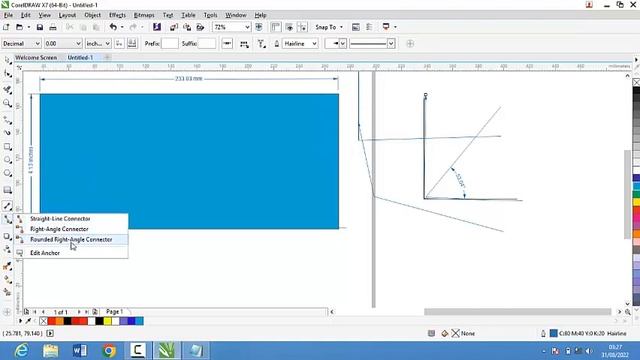
Task: Select the Rectangle tool in toolbox
Action: (7, 147)
